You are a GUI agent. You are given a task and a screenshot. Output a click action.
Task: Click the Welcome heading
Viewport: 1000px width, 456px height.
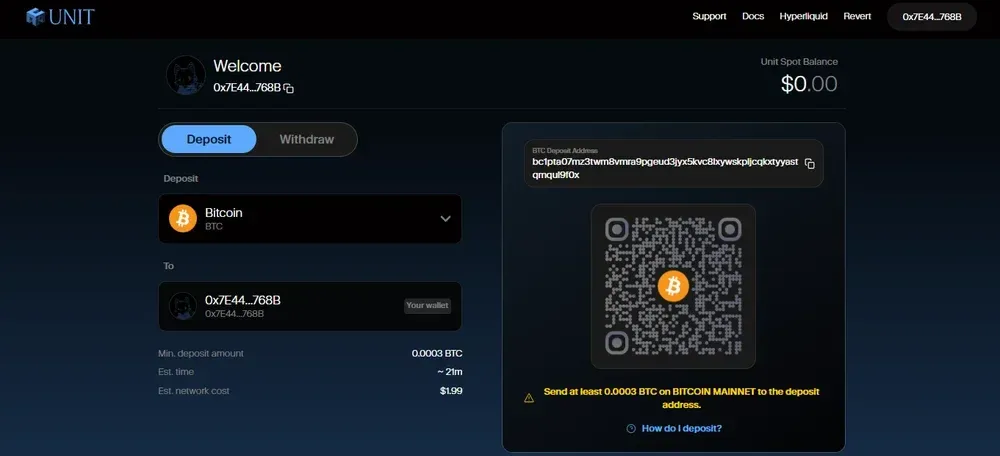(247, 66)
